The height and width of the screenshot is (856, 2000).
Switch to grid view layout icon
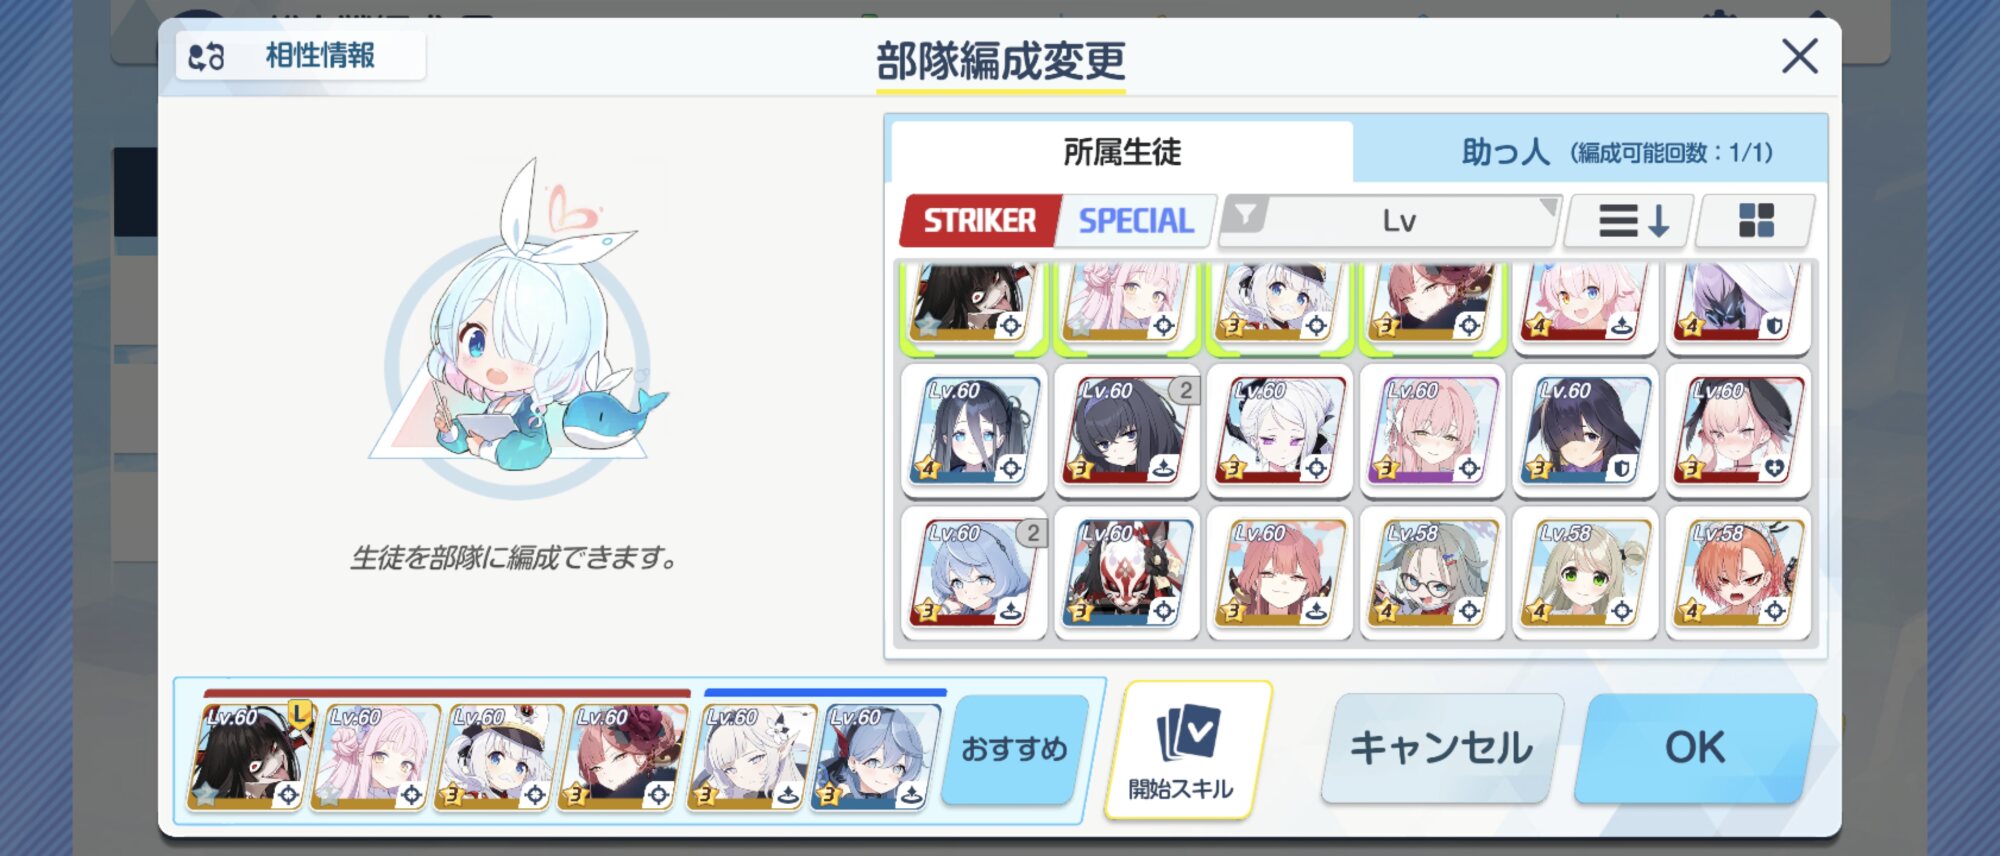click(1756, 221)
